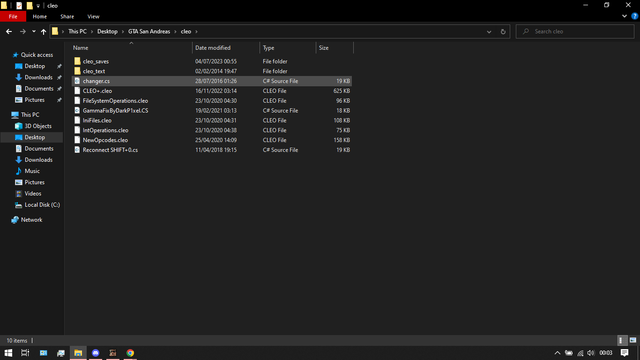640x360 pixels.
Task: Open Videos in navigation pane
Action: pos(33,193)
